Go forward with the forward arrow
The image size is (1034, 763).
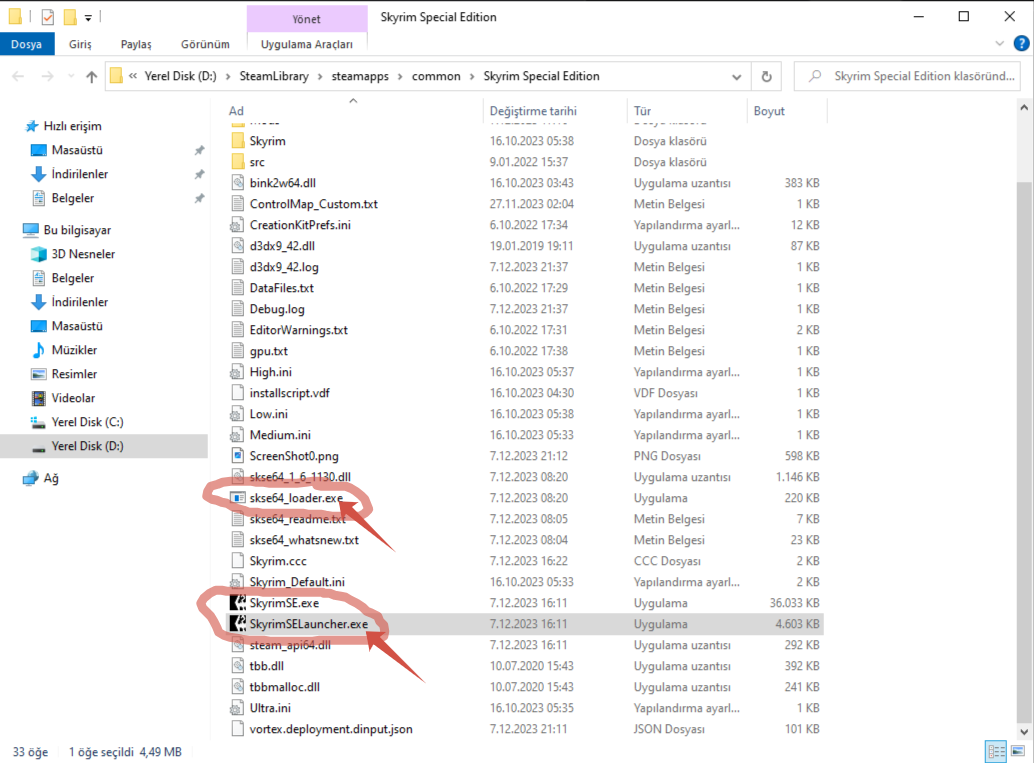47,76
